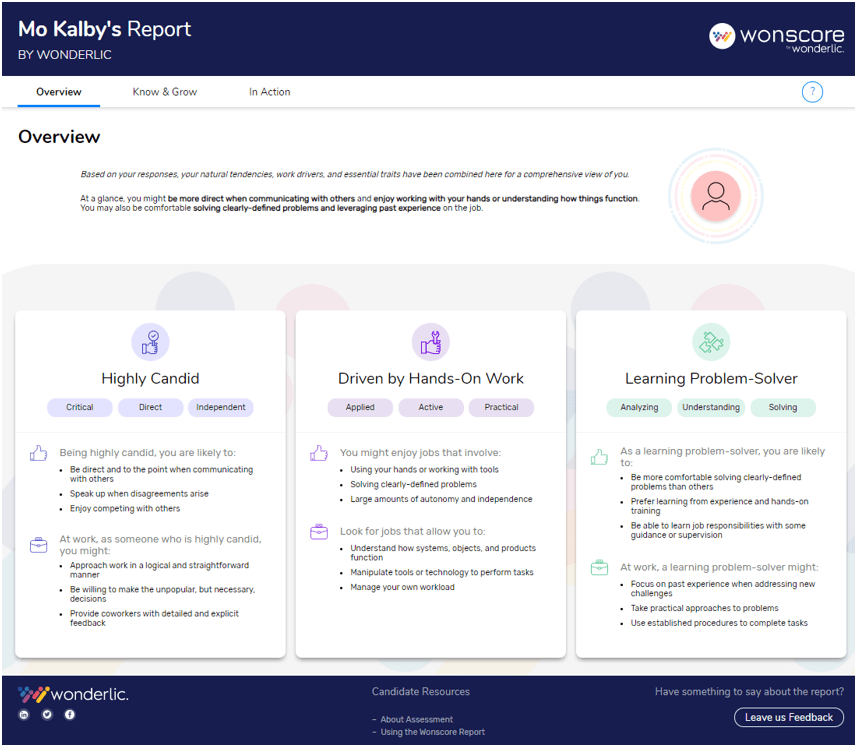Open Using the Wonscore Report link

(432, 732)
